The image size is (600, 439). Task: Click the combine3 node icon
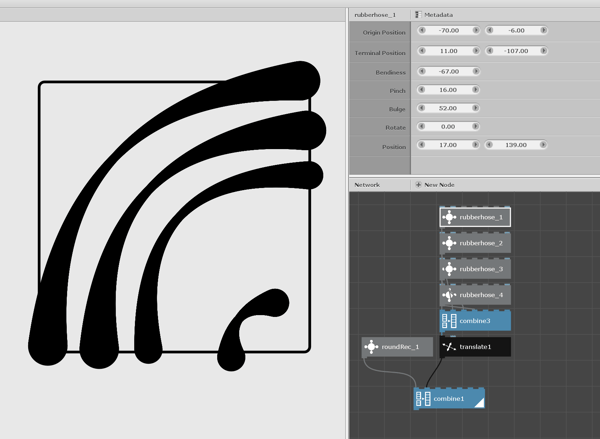tap(449, 321)
